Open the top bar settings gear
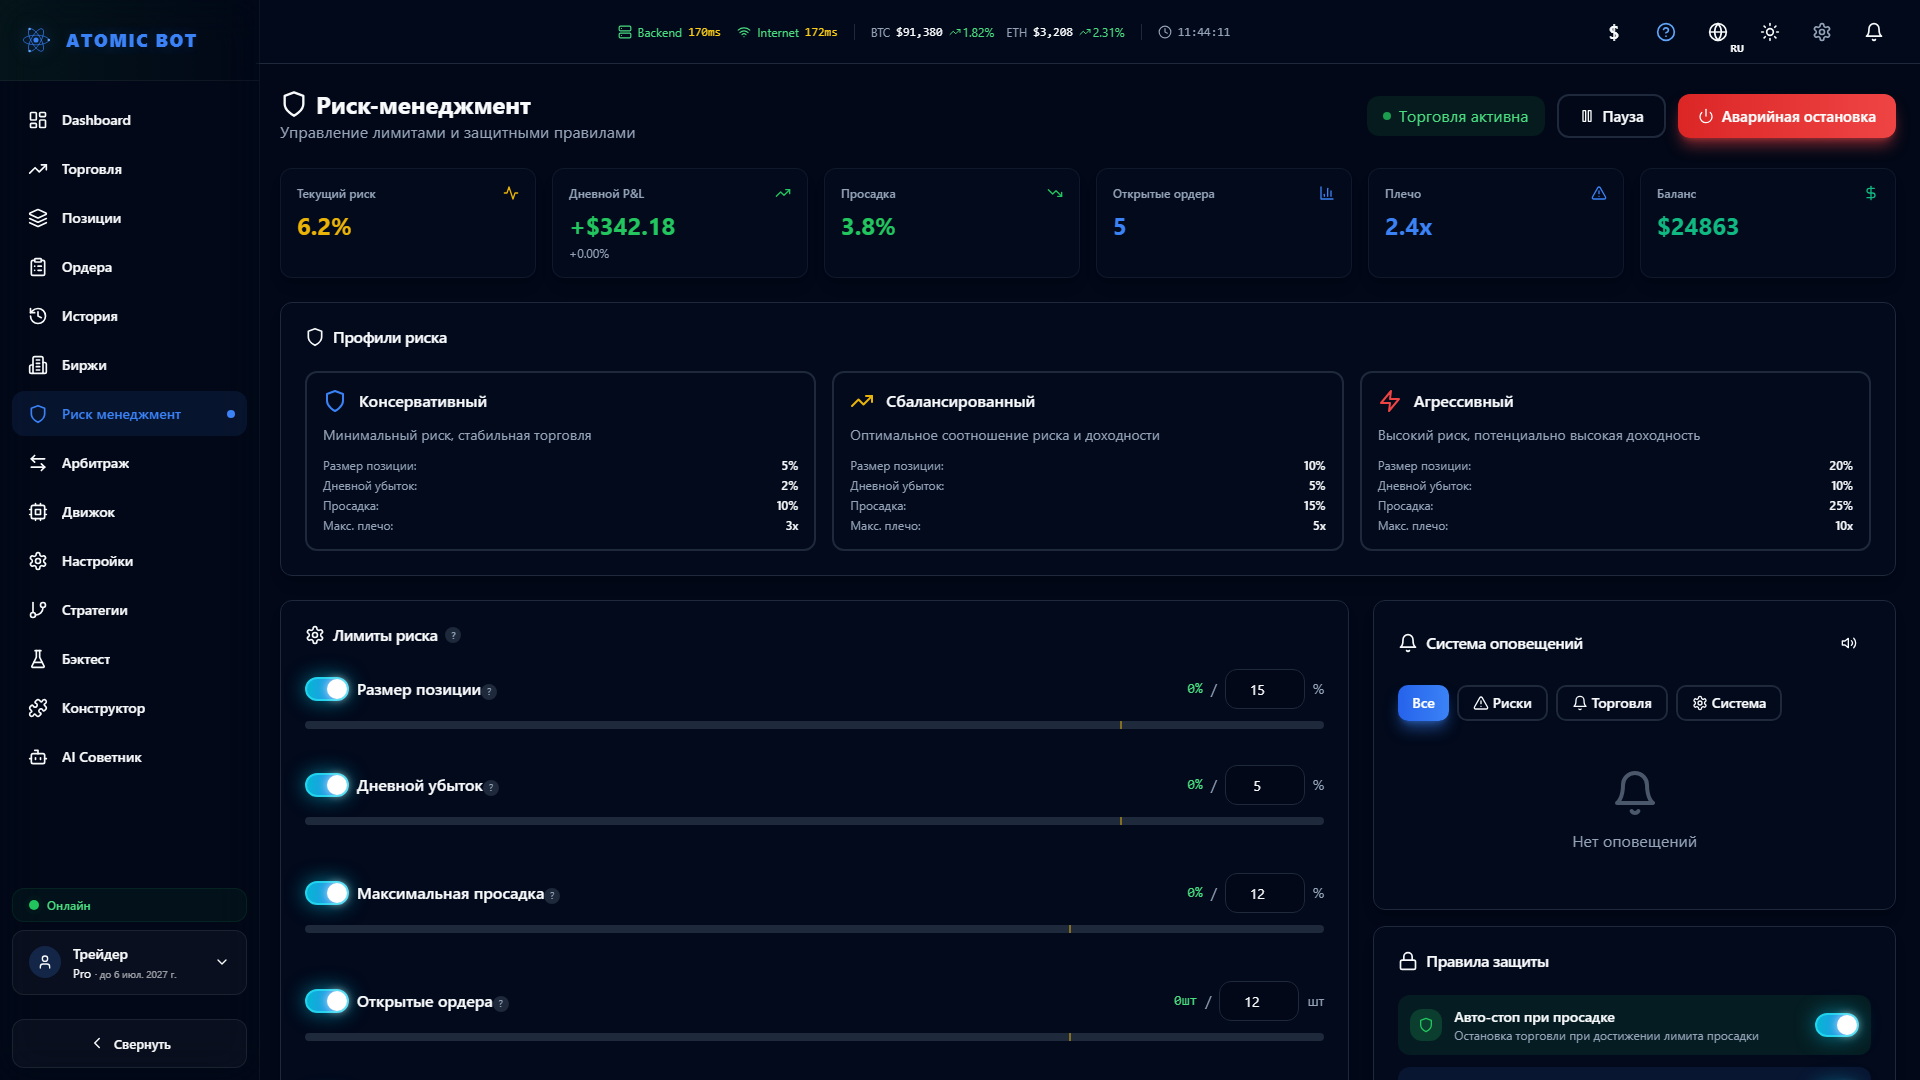 (1822, 32)
